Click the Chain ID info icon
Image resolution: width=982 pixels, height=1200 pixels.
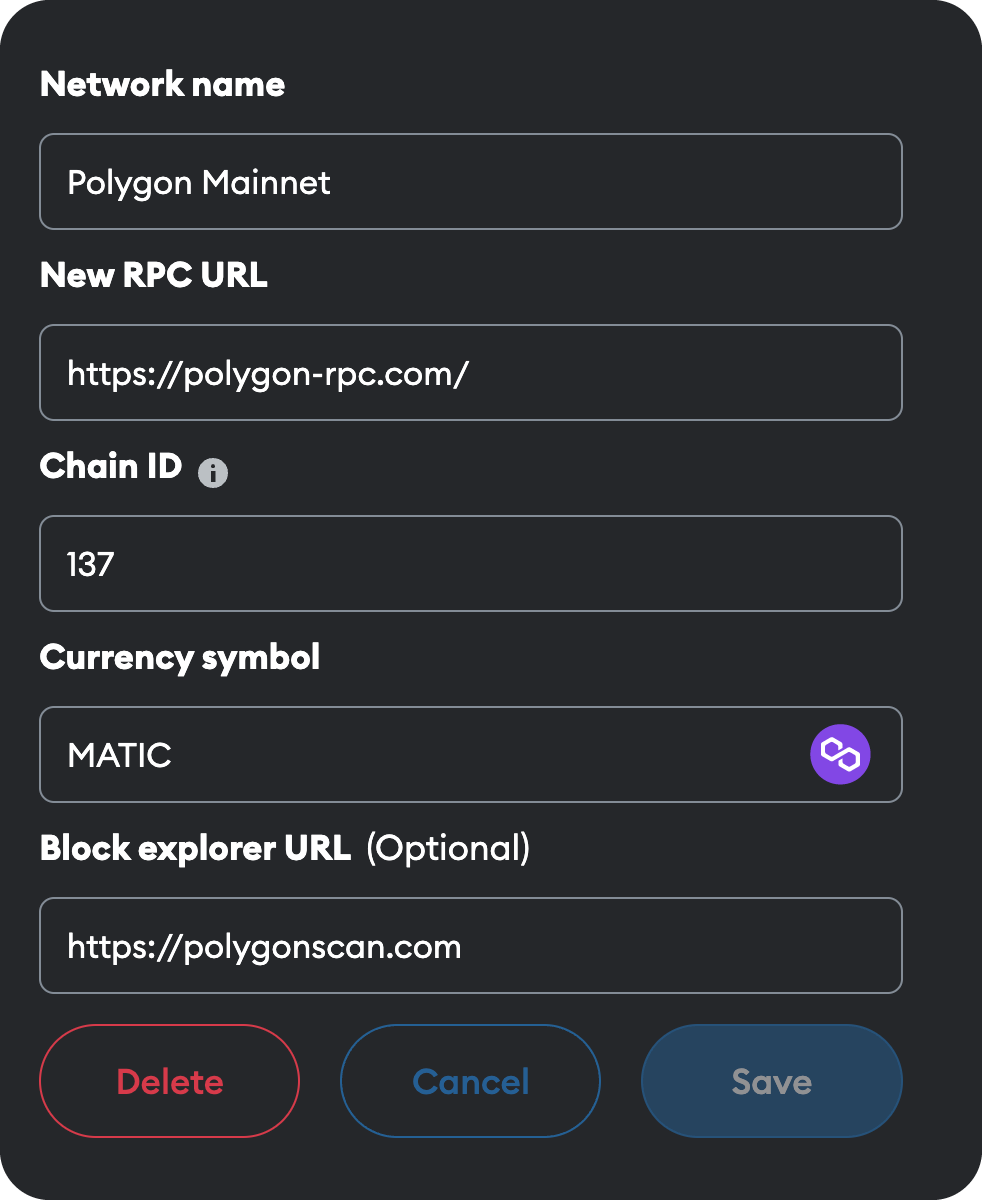(212, 473)
